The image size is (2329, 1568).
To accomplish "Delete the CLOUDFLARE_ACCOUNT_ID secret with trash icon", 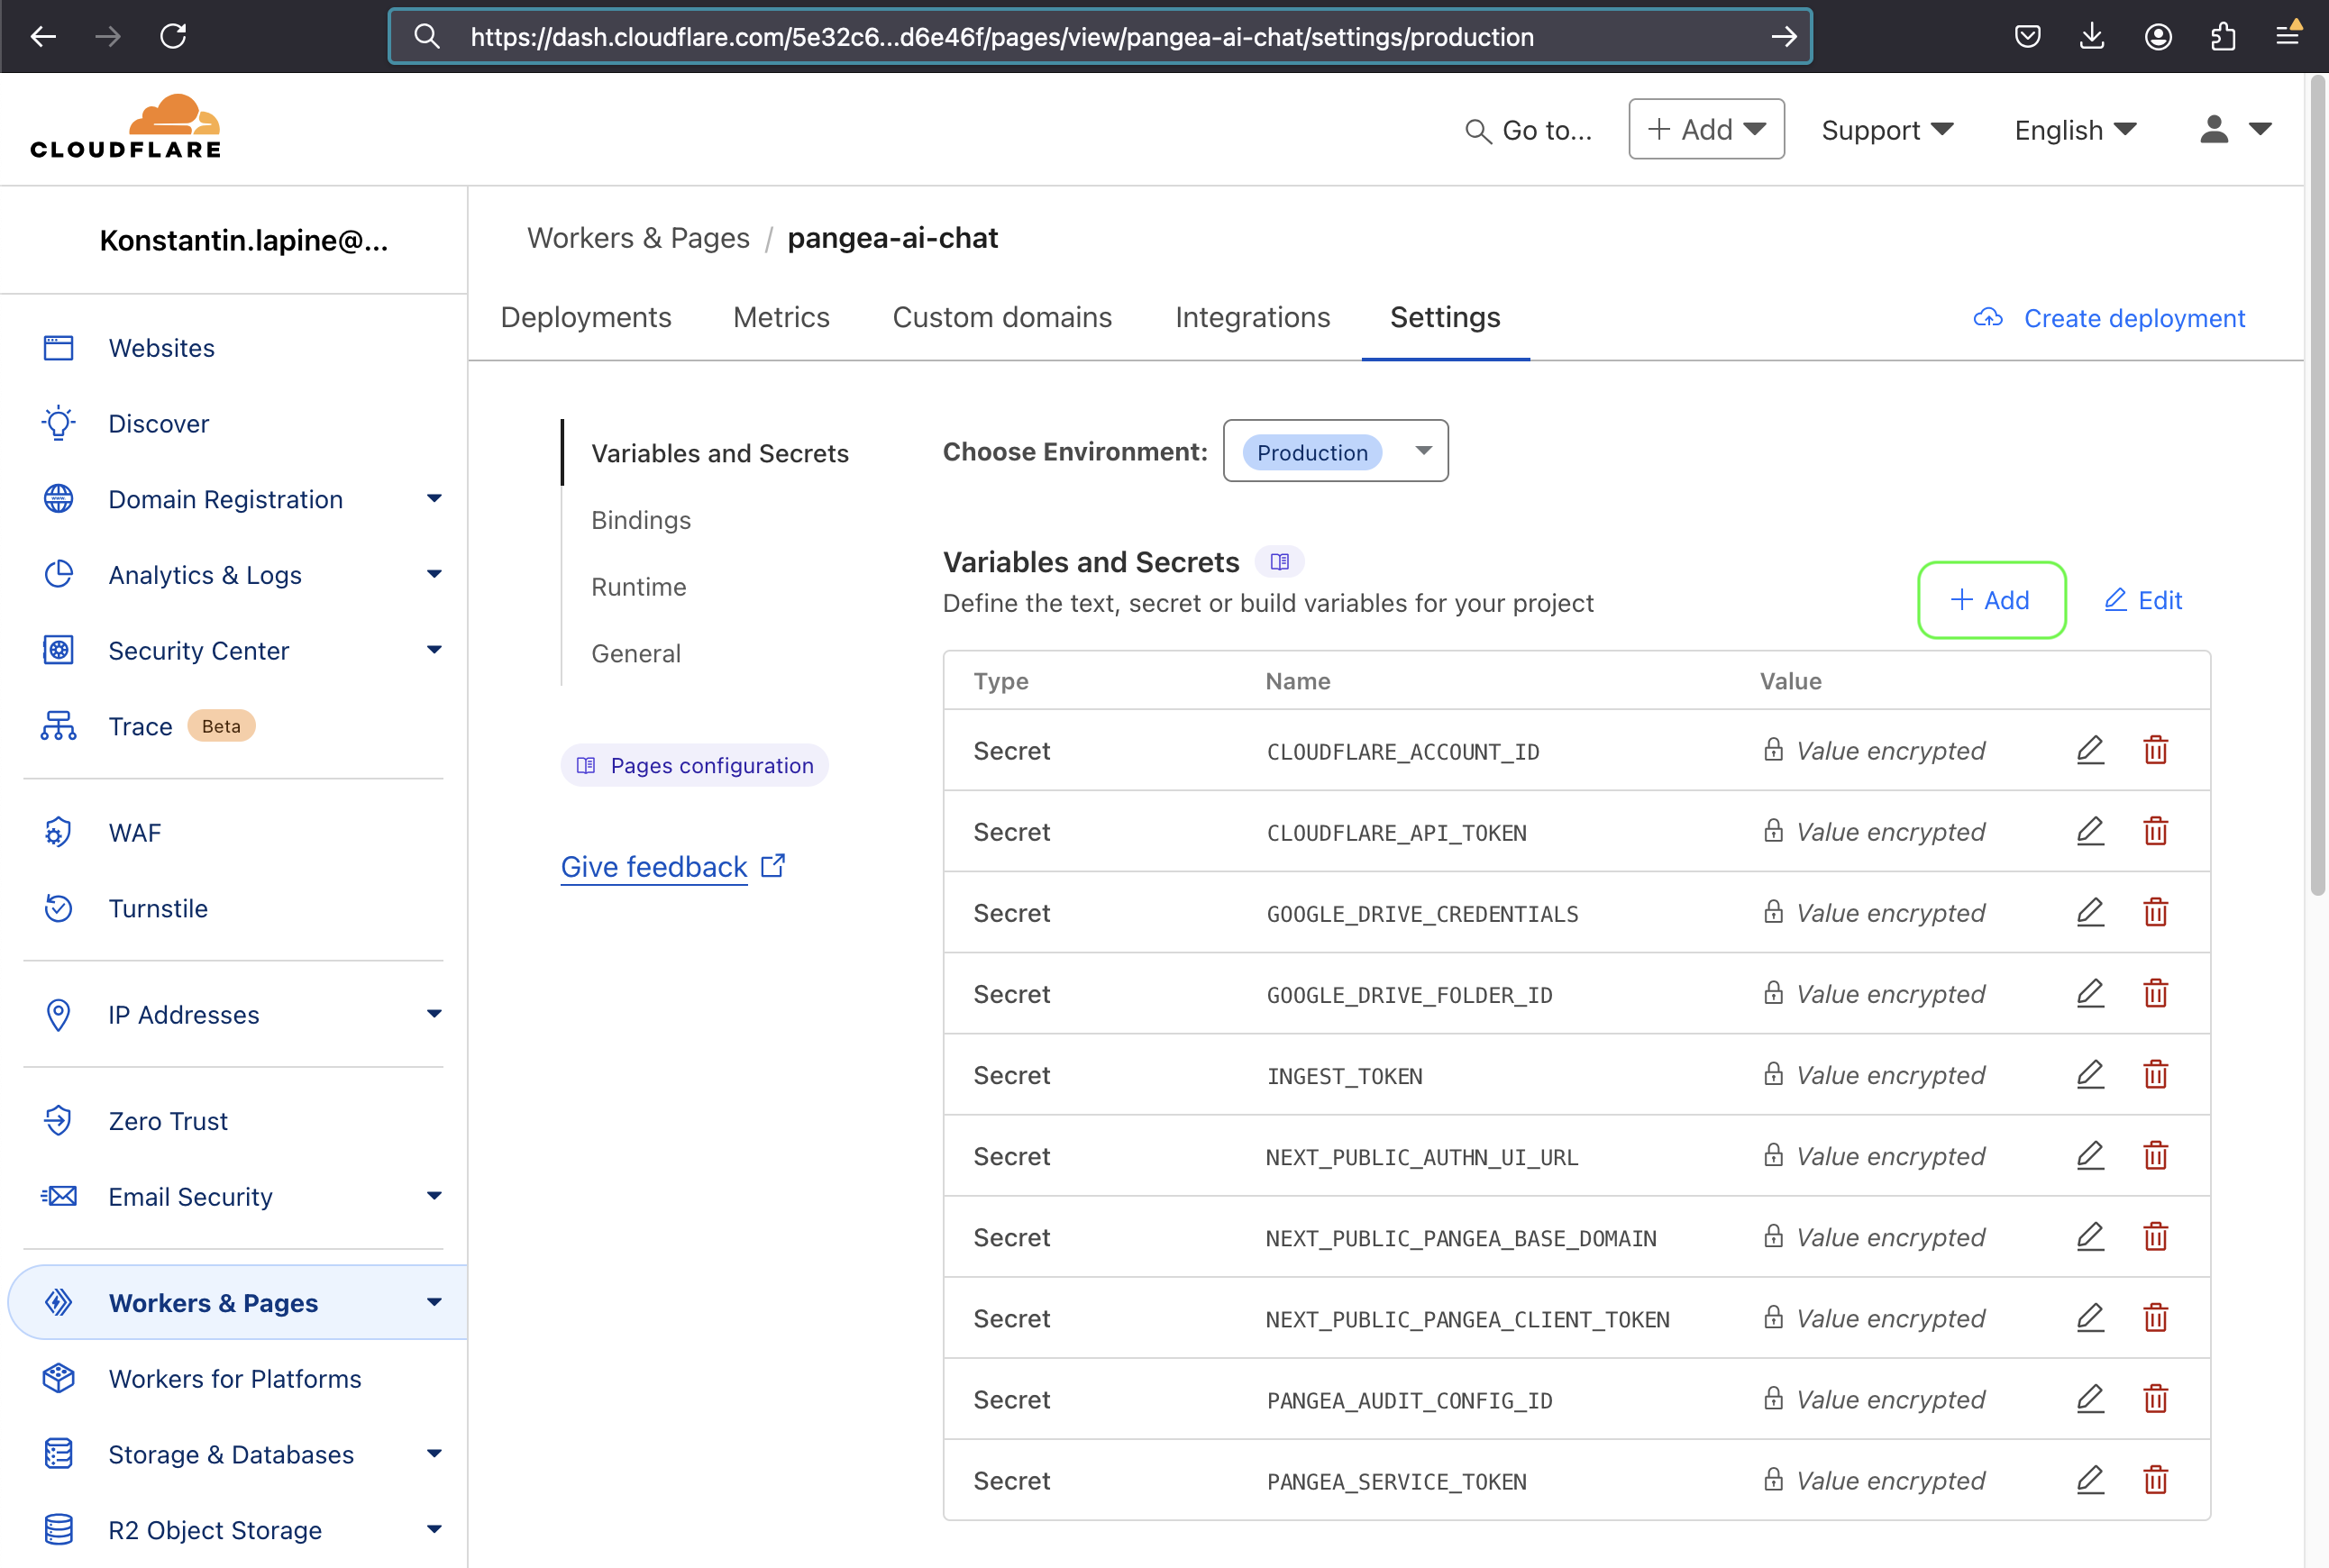I will (2155, 750).
